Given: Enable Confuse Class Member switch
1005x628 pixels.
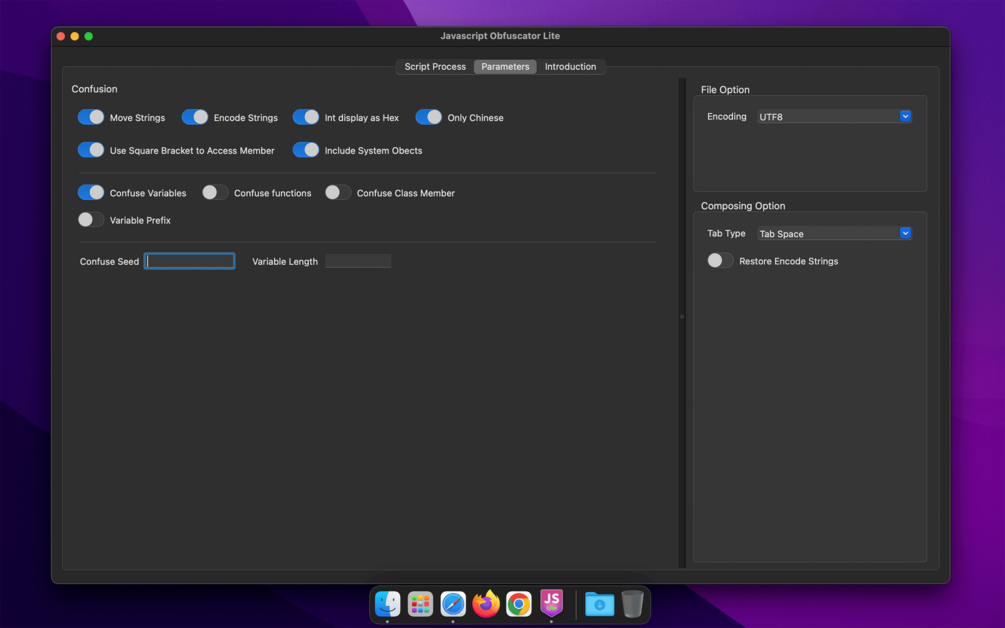Looking at the screenshot, I should pyautogui.click(x=338, y=192).
